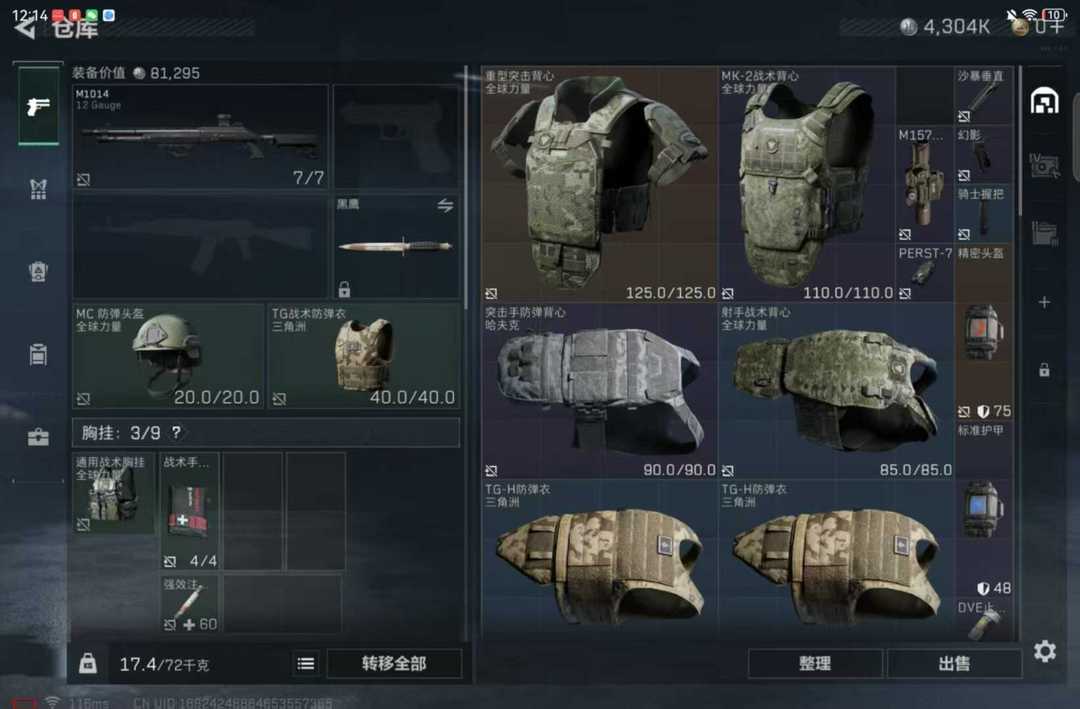Expand the 胸挂 3/9 chest rig bar

[x=266, y=433]
